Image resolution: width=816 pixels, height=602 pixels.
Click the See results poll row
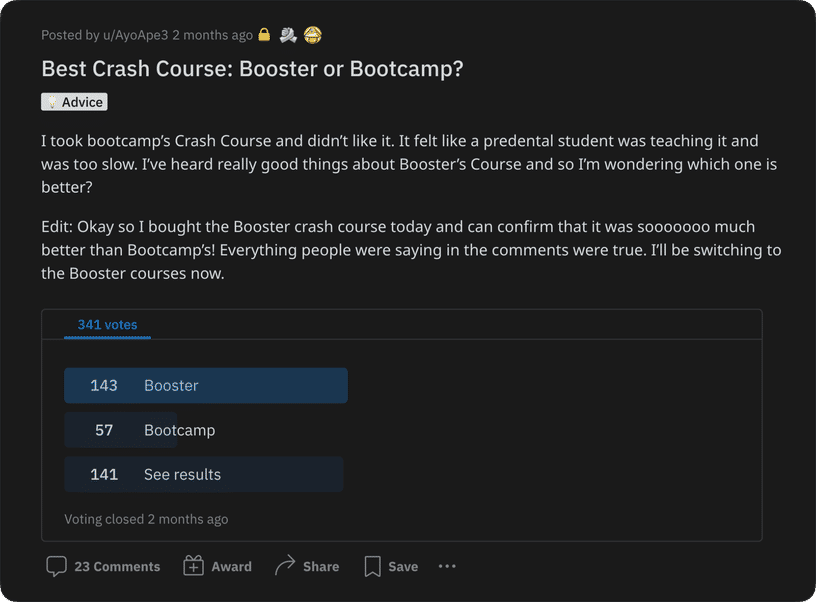click(x=204, y=474)
